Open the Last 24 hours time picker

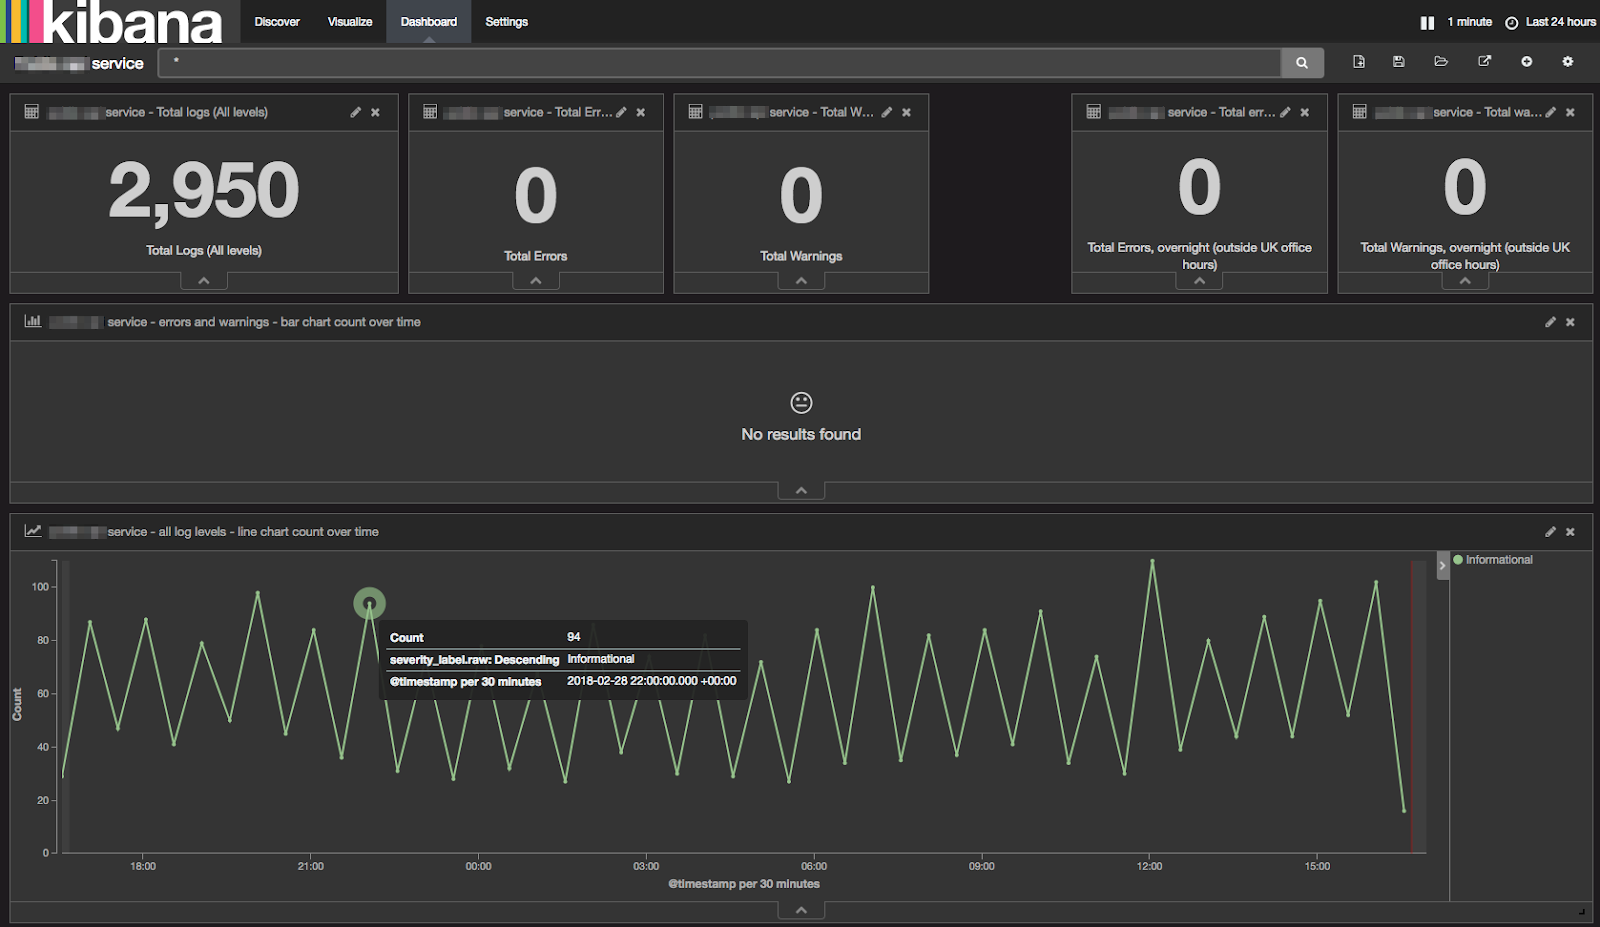pos(1559,22)
